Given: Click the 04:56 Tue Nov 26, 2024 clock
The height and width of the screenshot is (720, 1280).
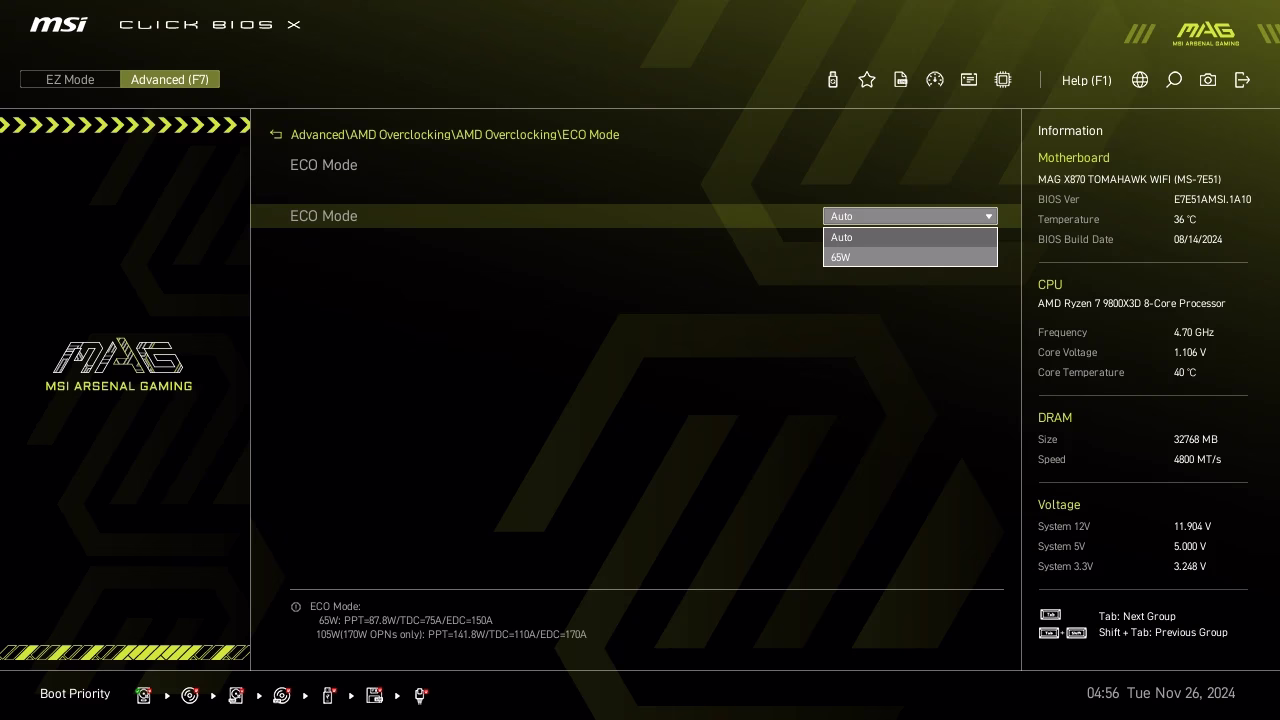Looking at the screenshot, I should pyautogui.click(x=1161, y=693).
